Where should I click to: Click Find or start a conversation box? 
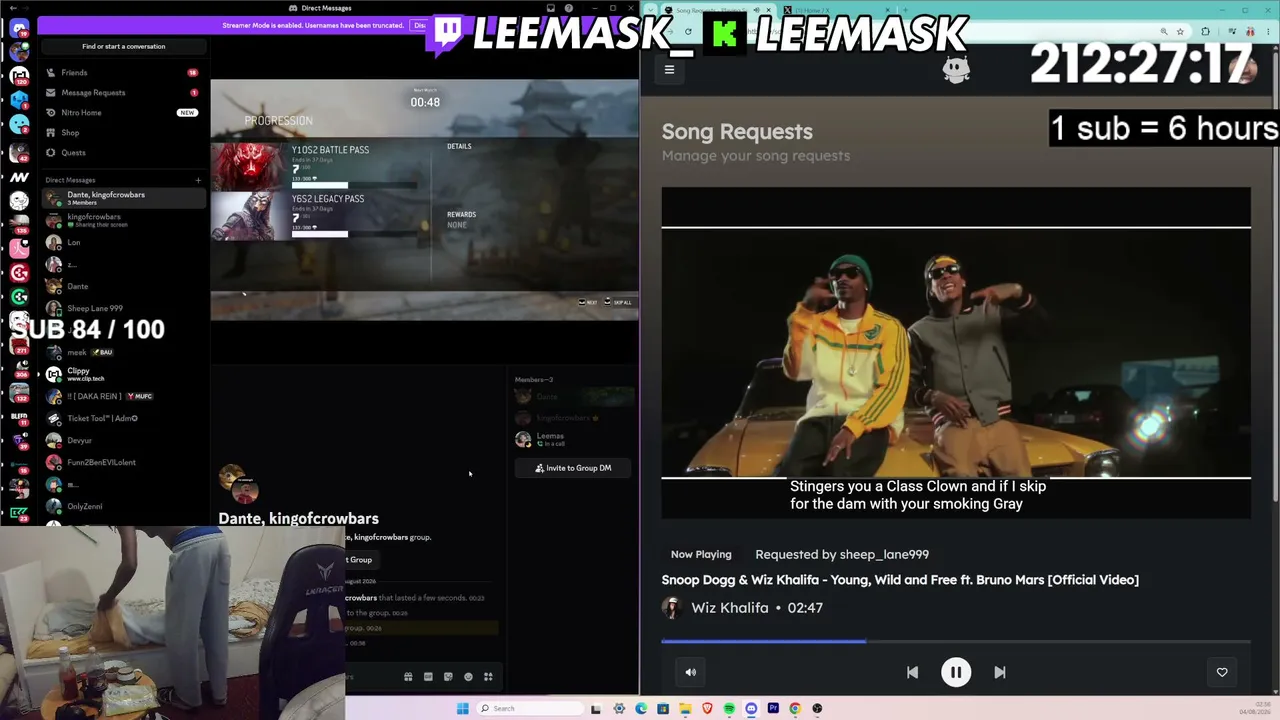pos(124,46)
